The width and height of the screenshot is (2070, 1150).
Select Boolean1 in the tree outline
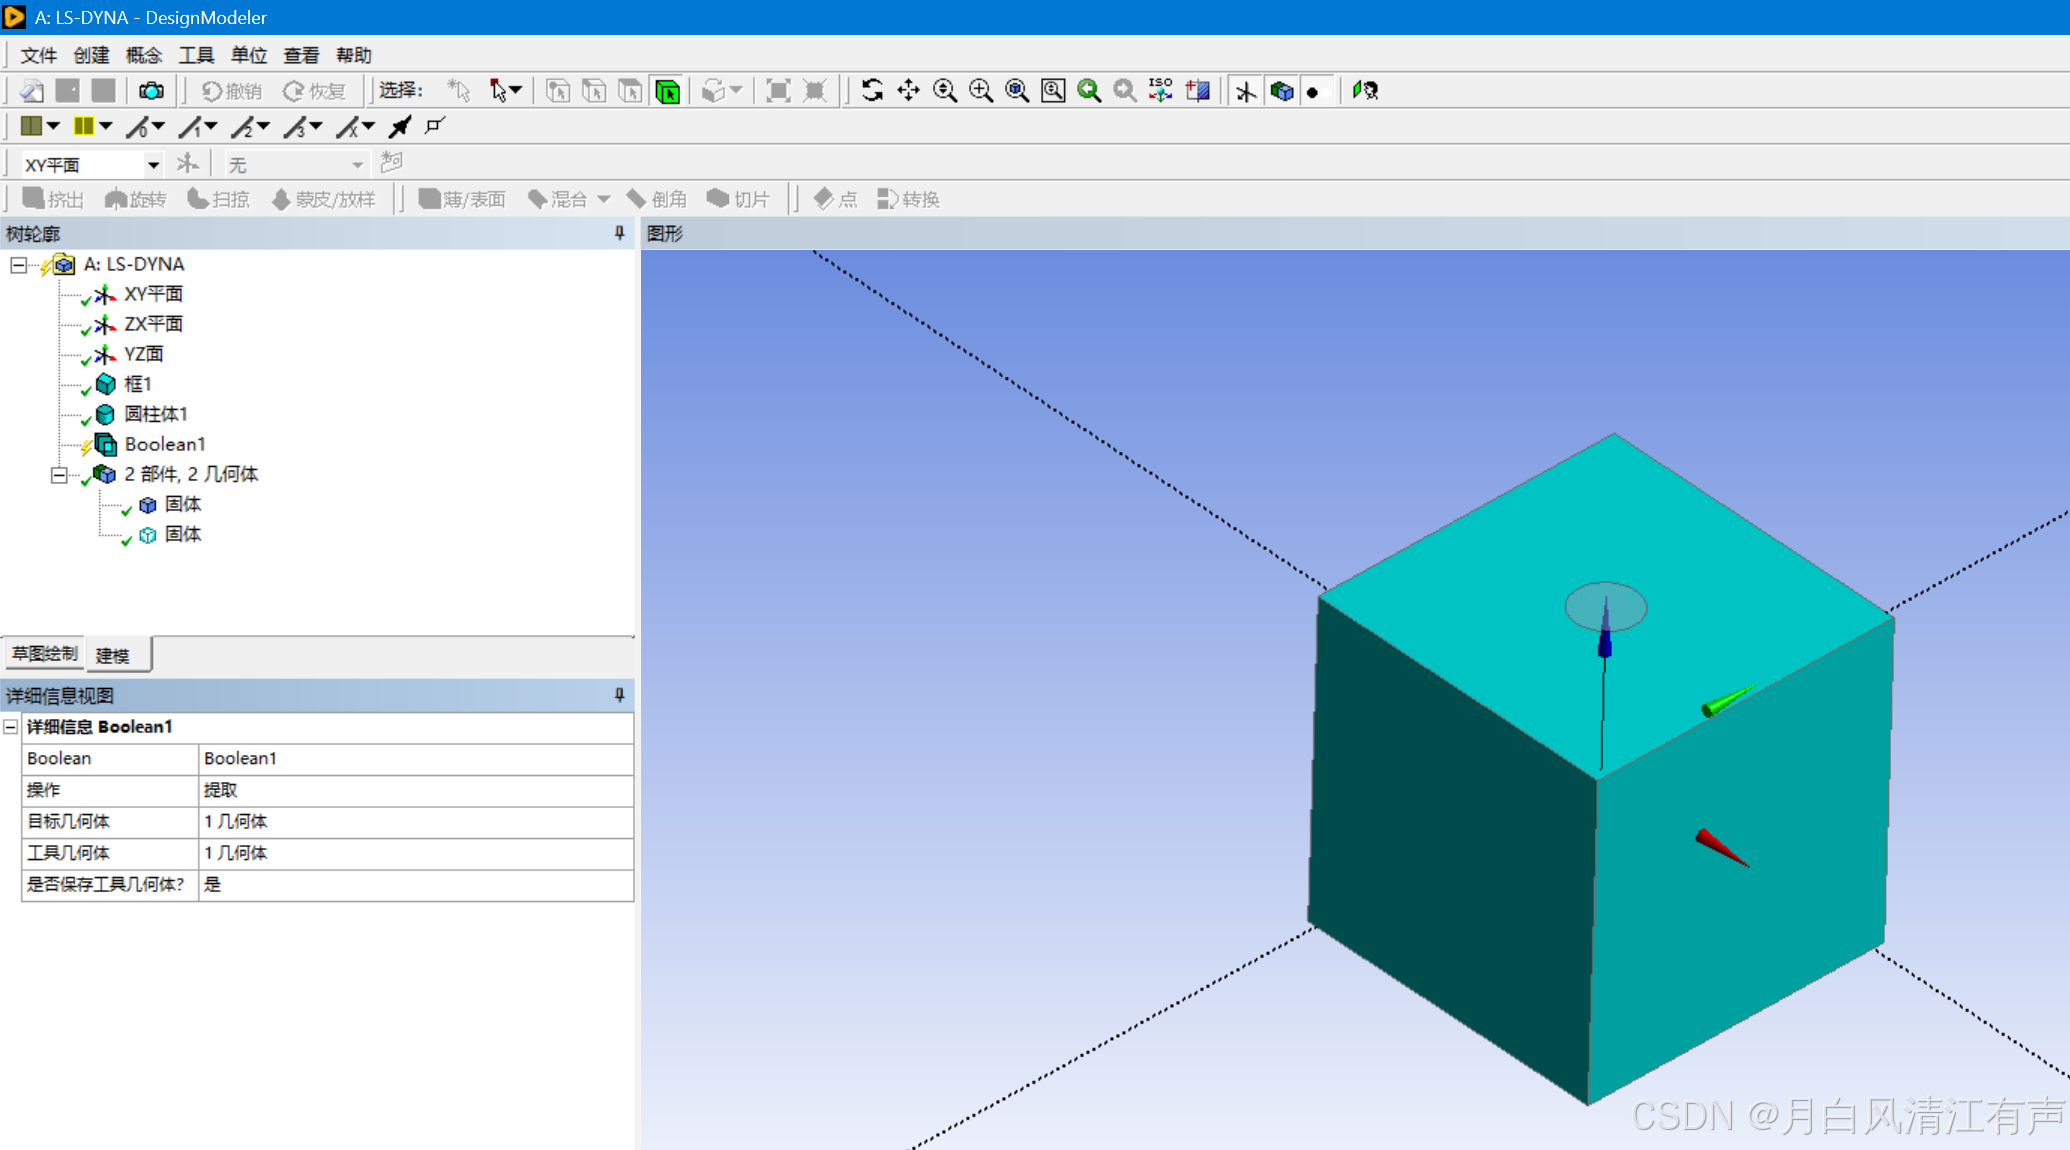click(x=164, y=444)
